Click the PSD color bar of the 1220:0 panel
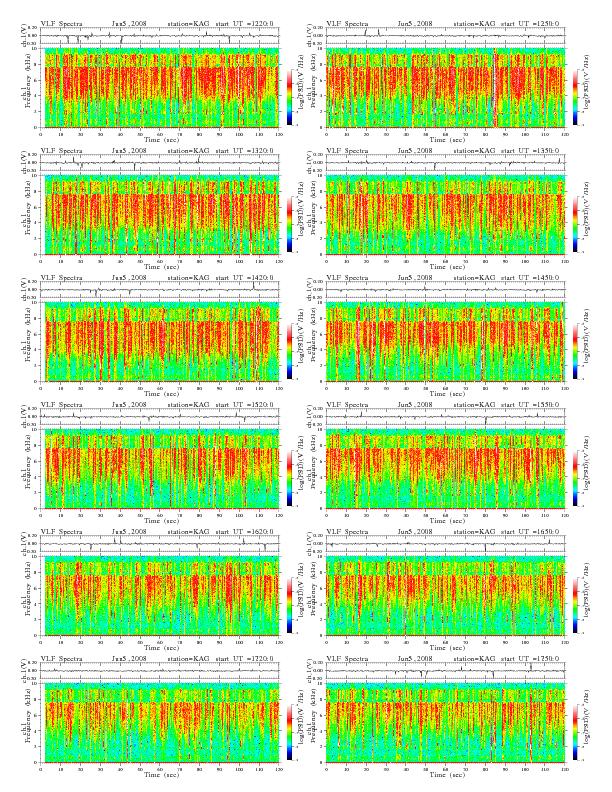Image resolution: width=612 pixels, height=792 pixels. [289, 97]
